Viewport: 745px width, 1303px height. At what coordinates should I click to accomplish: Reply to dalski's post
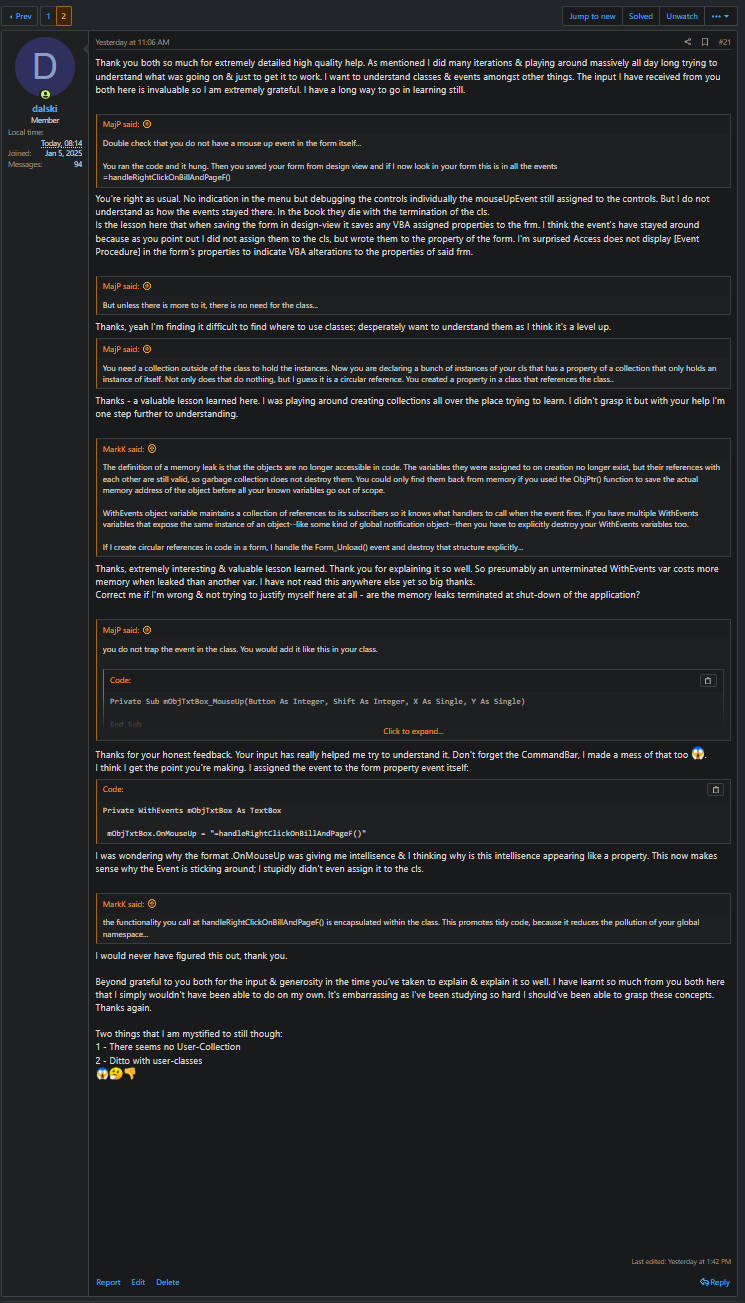click(715, 1282)
